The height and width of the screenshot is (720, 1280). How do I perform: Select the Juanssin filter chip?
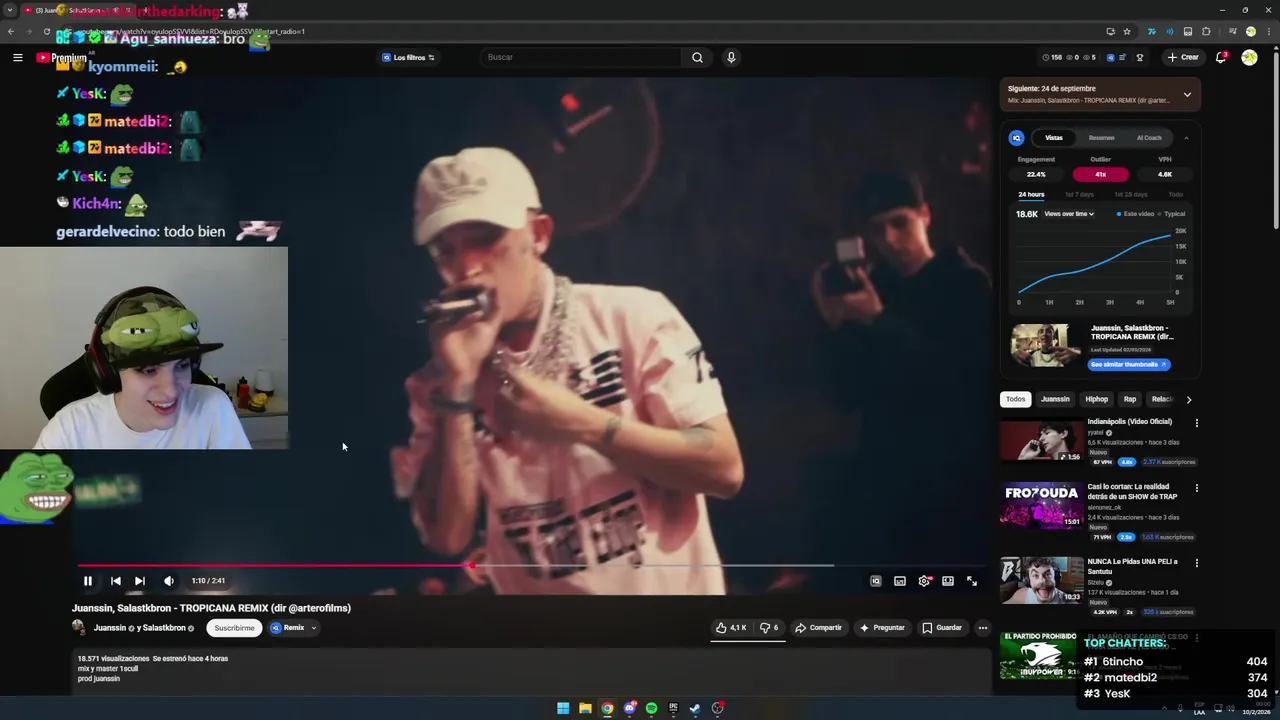1055,399
